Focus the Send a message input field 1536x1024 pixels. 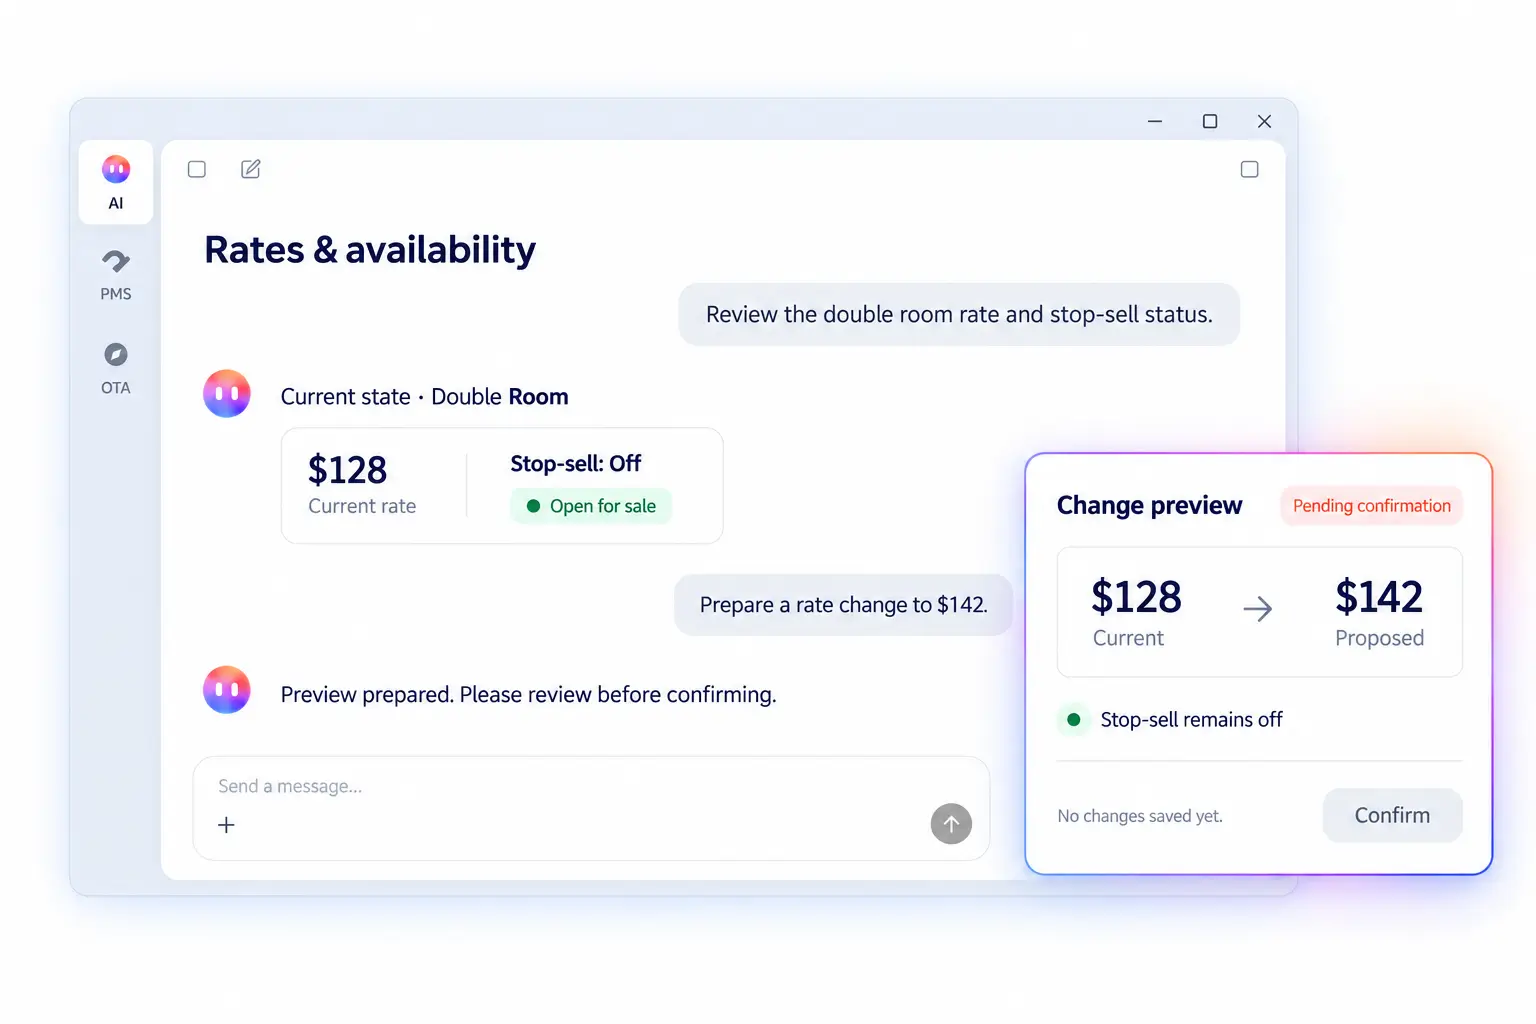tap(591, 808)
